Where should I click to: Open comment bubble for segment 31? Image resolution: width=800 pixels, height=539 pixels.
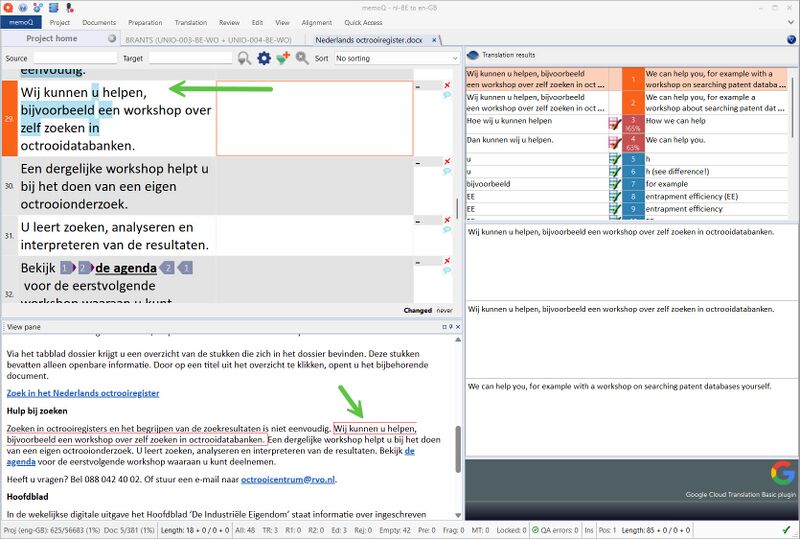click(x=447, y=230)
